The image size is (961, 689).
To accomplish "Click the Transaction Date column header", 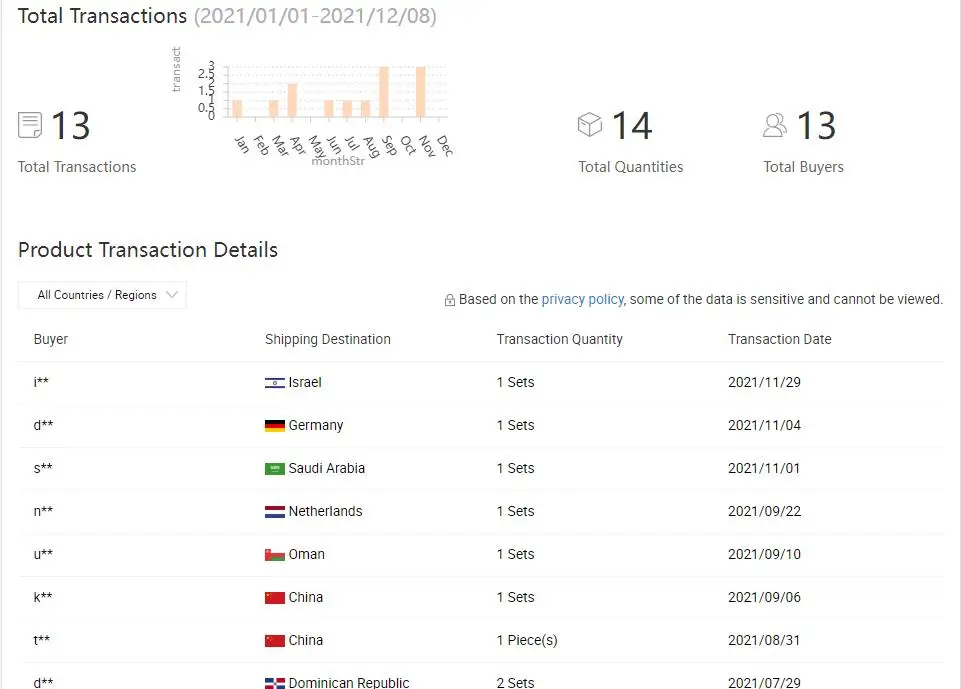I will (x=779, y=339).
